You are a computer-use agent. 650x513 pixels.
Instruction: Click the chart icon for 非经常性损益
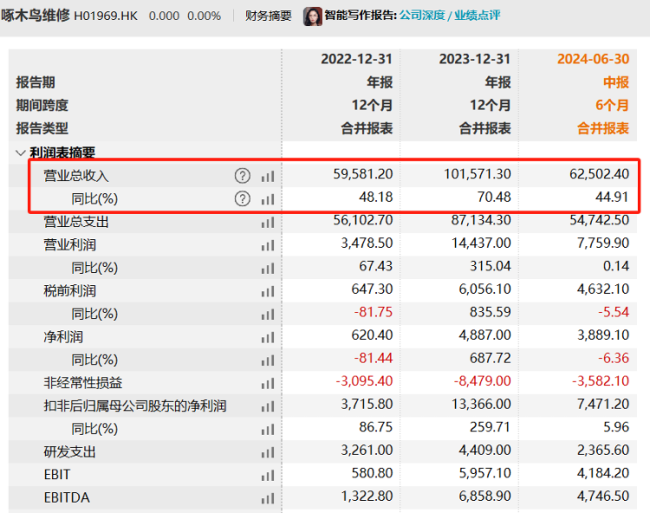(267, 383)
